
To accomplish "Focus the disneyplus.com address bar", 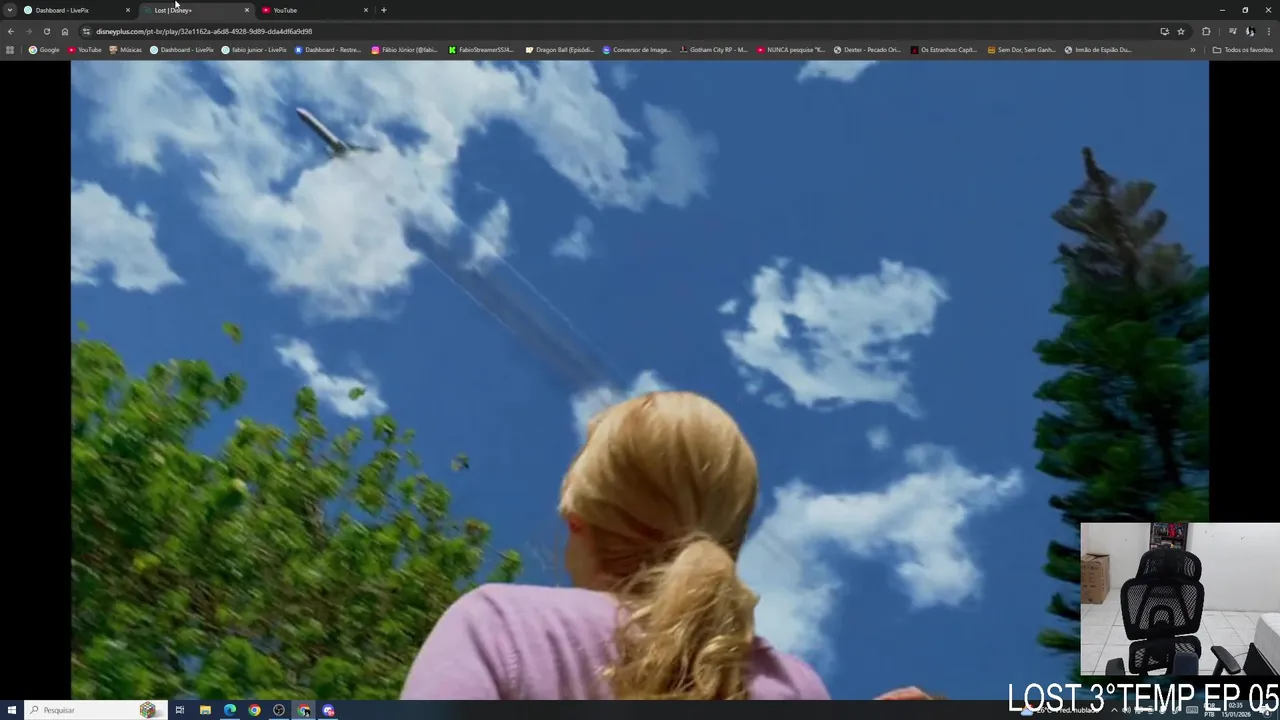I will click(x=620, y=31).
